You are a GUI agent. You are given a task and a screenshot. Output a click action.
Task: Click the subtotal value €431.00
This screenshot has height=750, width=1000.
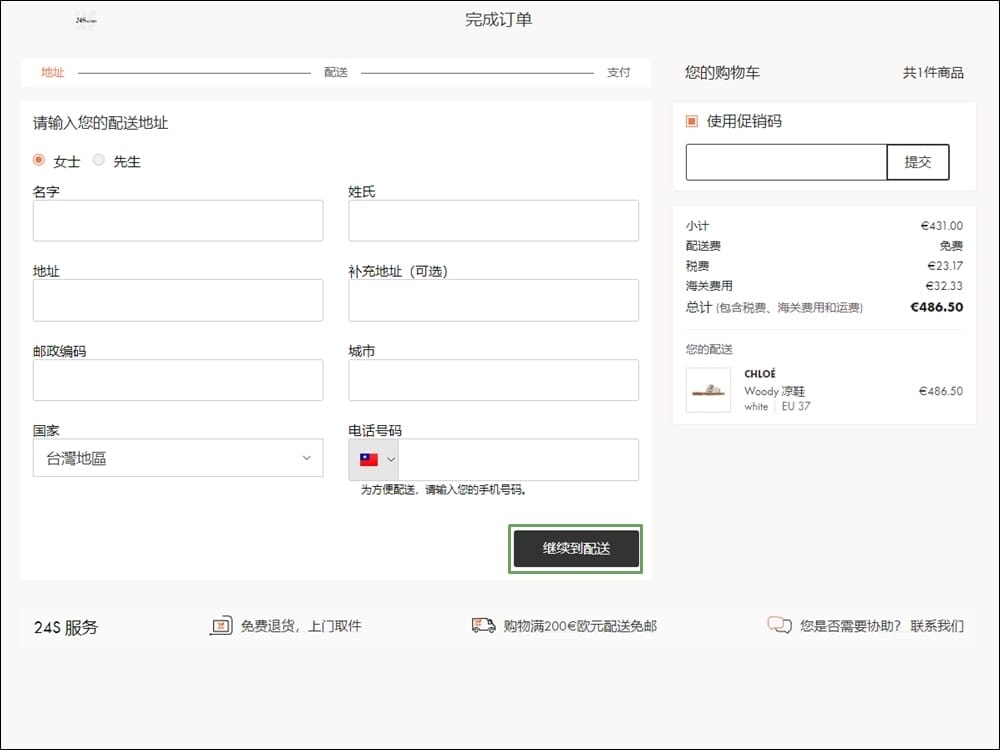pyautogui.click(x=941, y=225)
